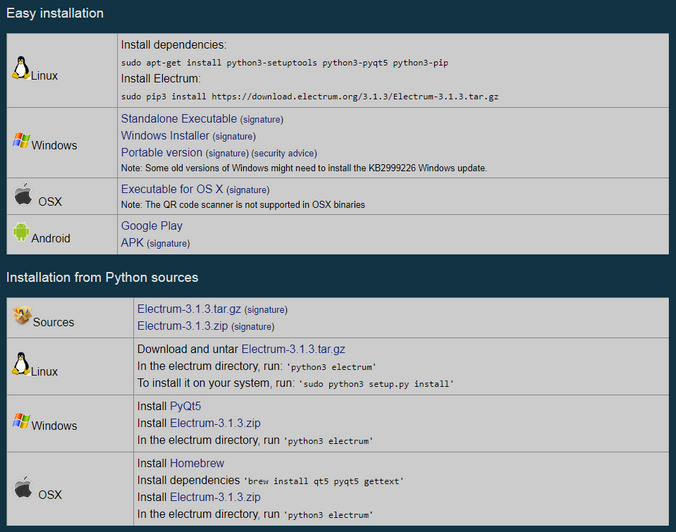Open the Windows Installer link

coord(165,135)
